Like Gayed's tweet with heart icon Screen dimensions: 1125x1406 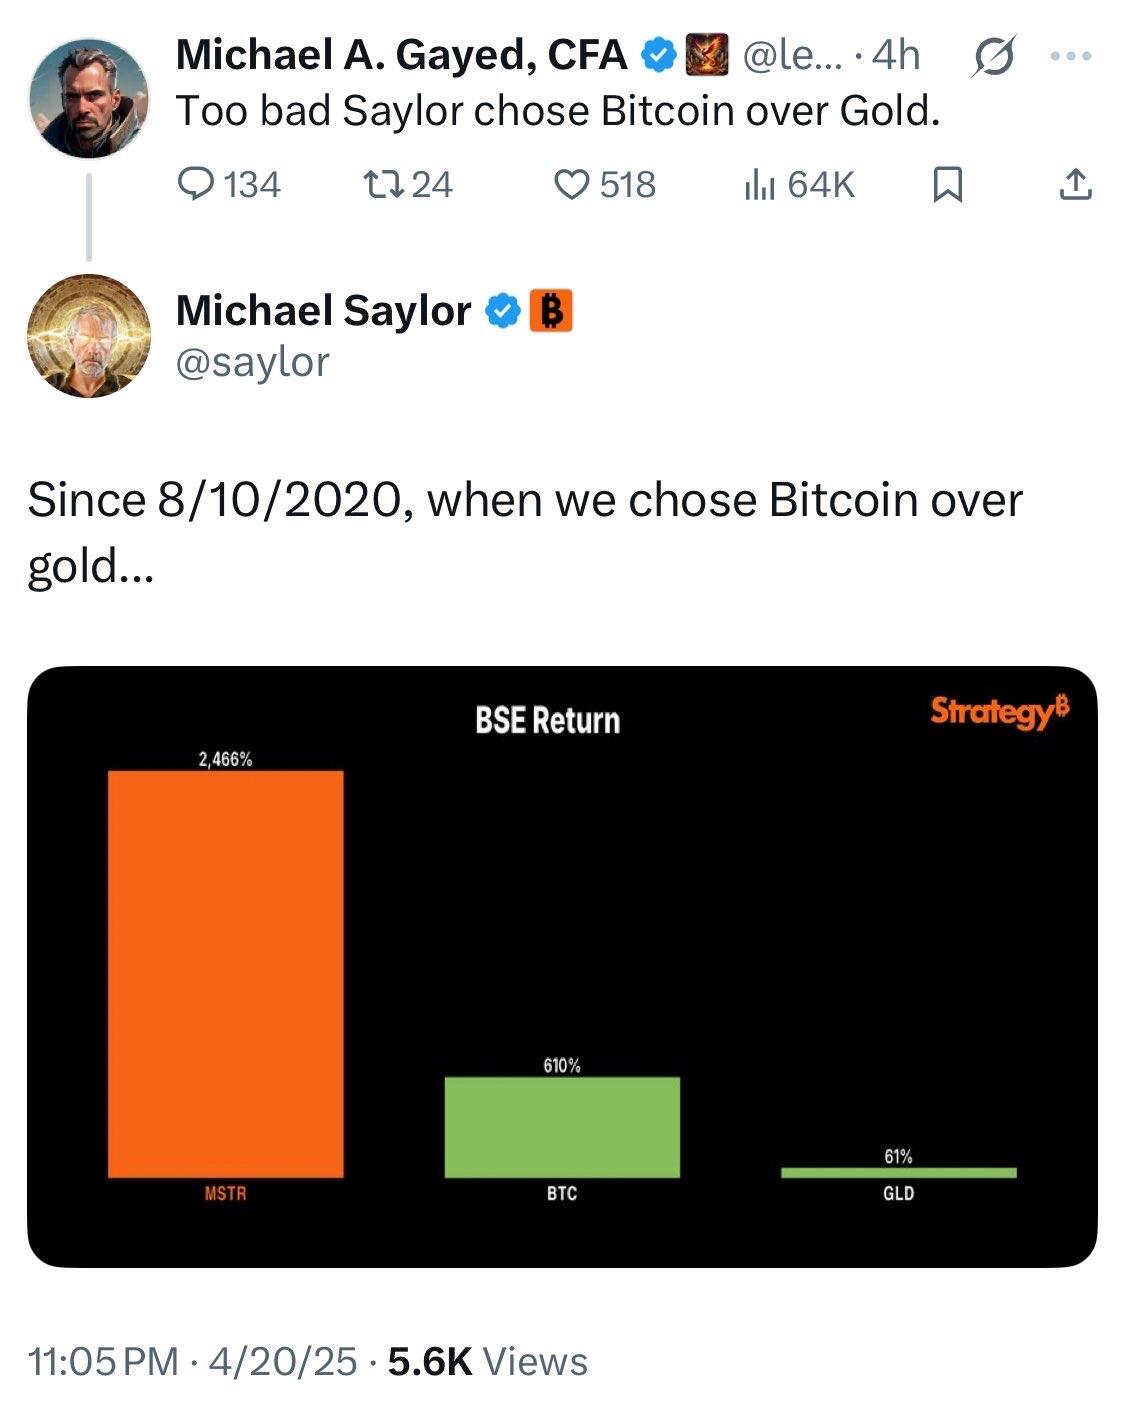(x=571, y=184)
